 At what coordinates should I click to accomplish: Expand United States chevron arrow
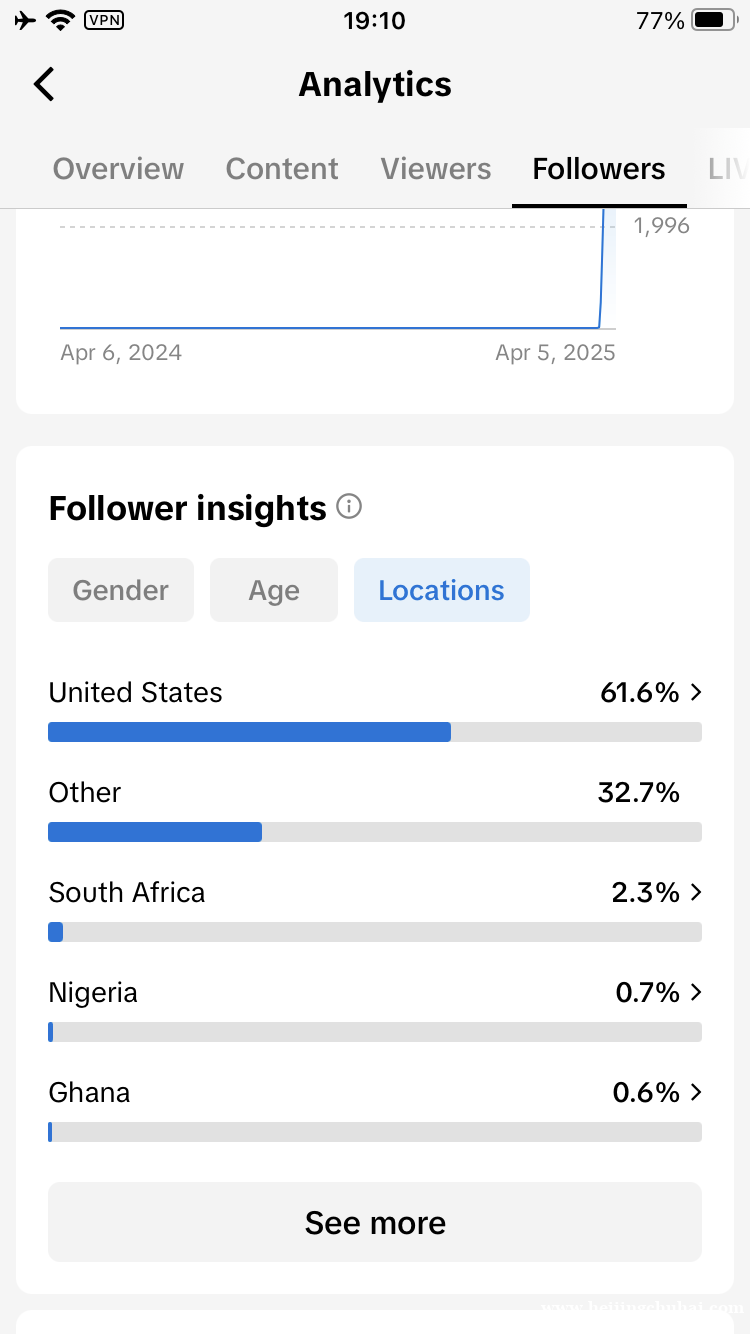pyautogui.click(x=696, y=692)
